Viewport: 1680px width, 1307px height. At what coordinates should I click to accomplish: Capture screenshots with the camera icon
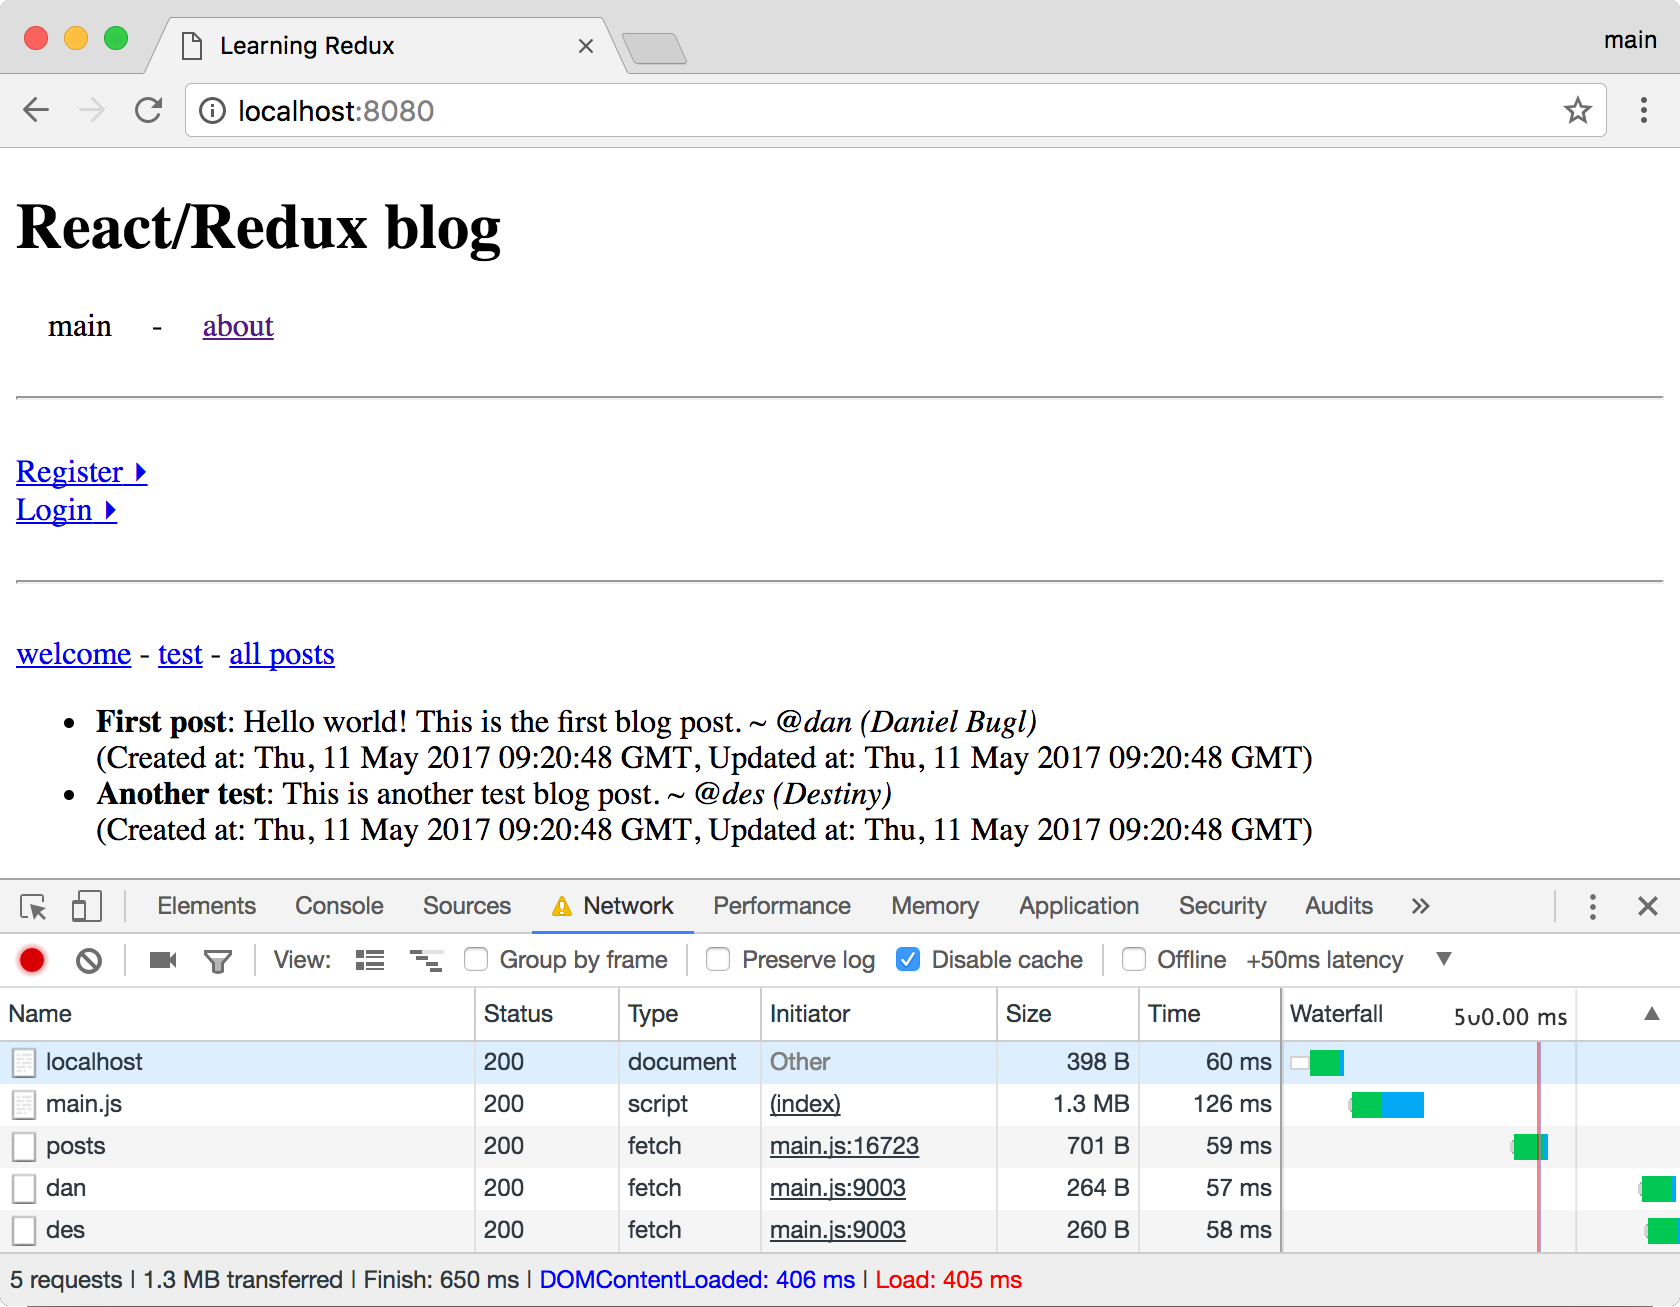pos(163,960)
